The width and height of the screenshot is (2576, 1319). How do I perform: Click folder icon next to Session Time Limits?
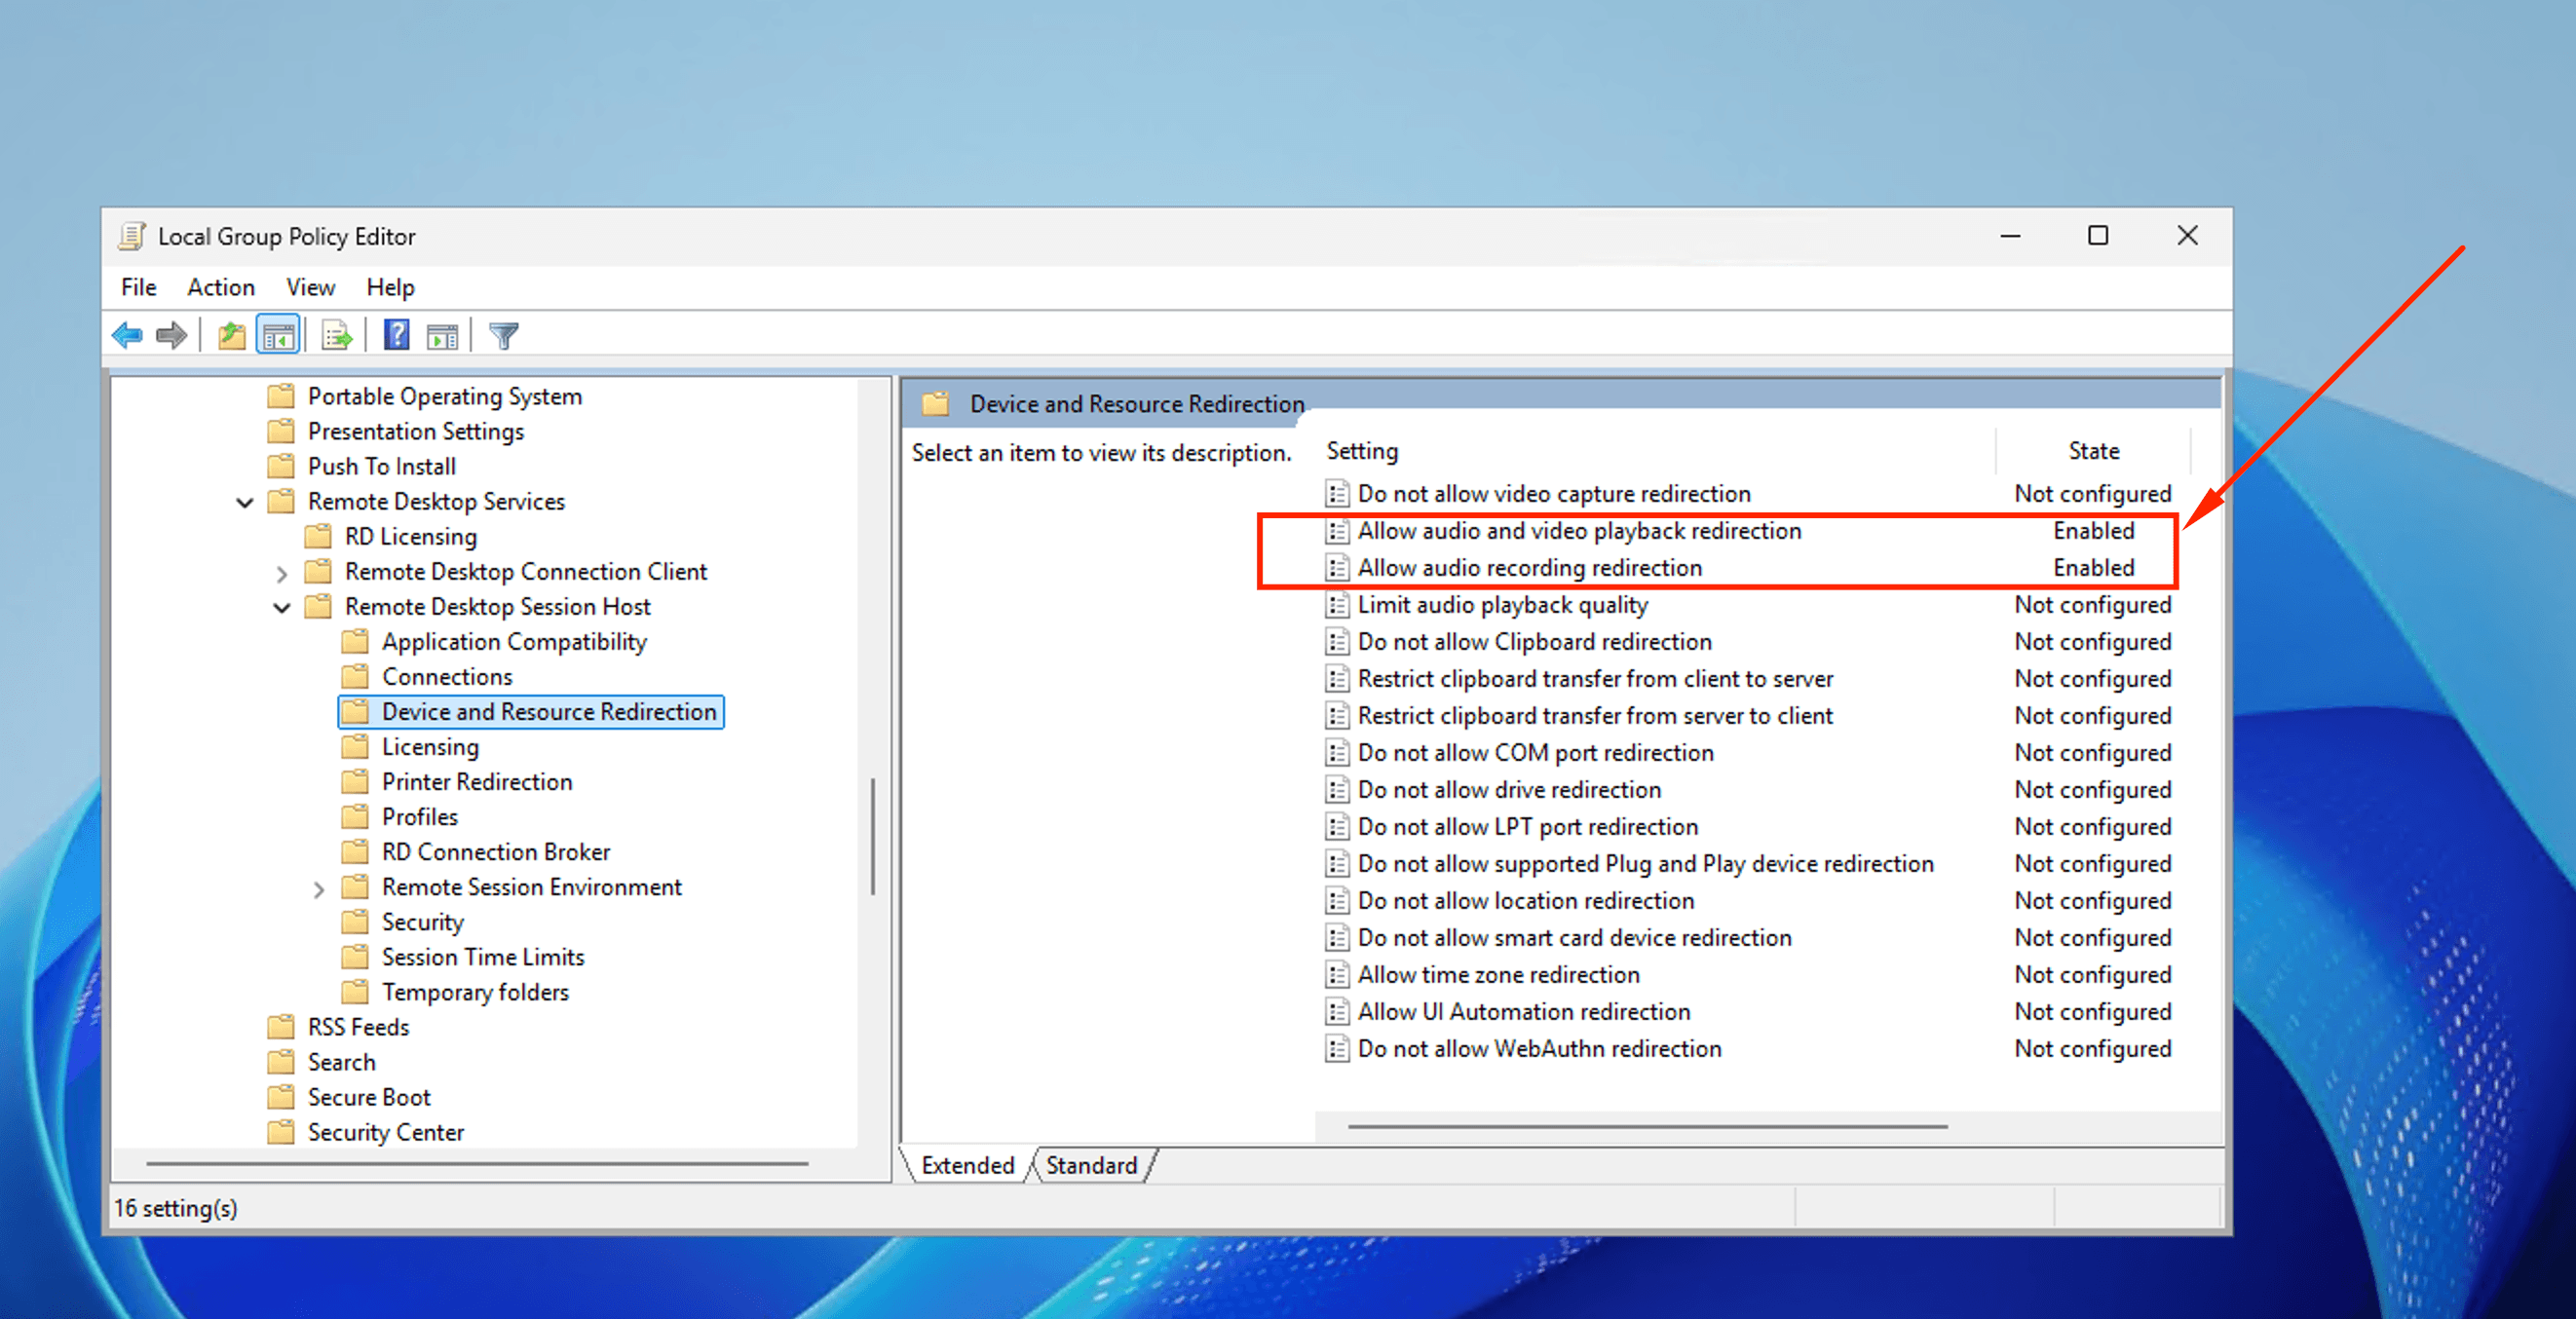pos(355,957)
